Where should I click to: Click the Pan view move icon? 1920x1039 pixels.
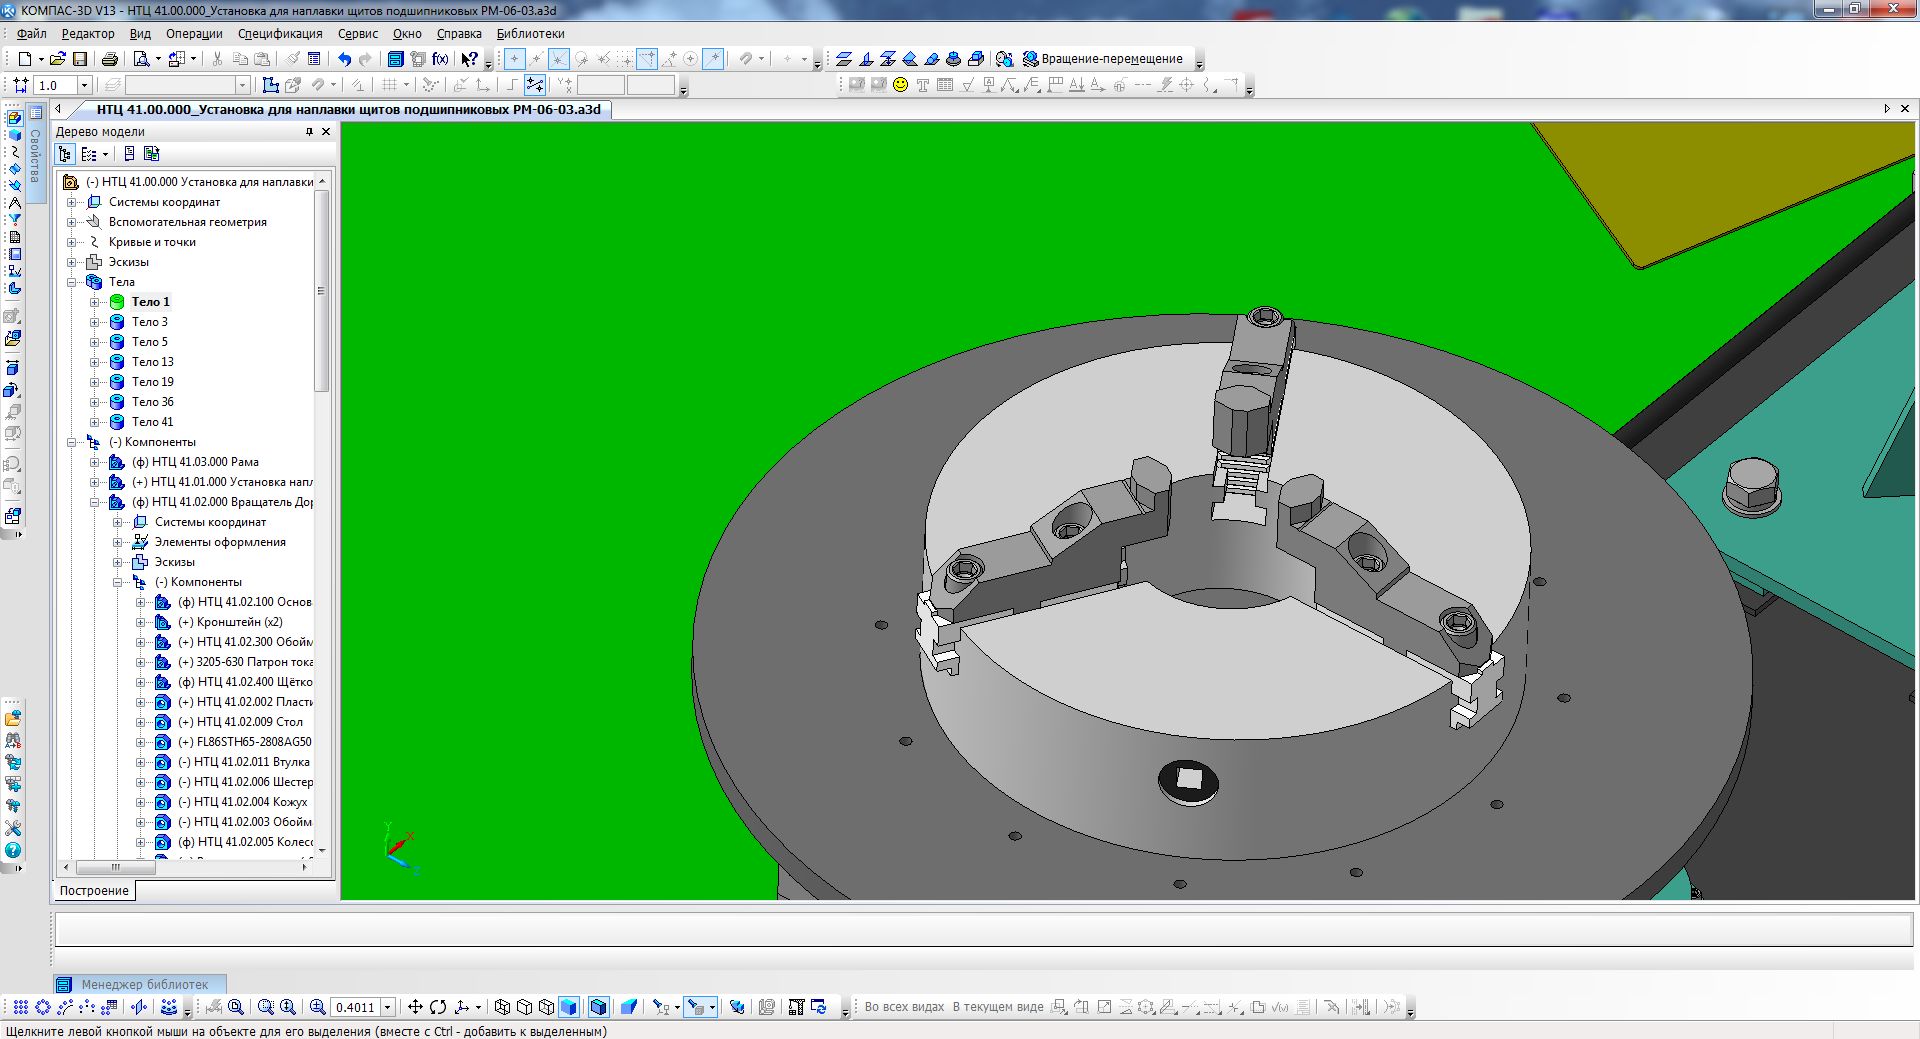(415, 1007)
